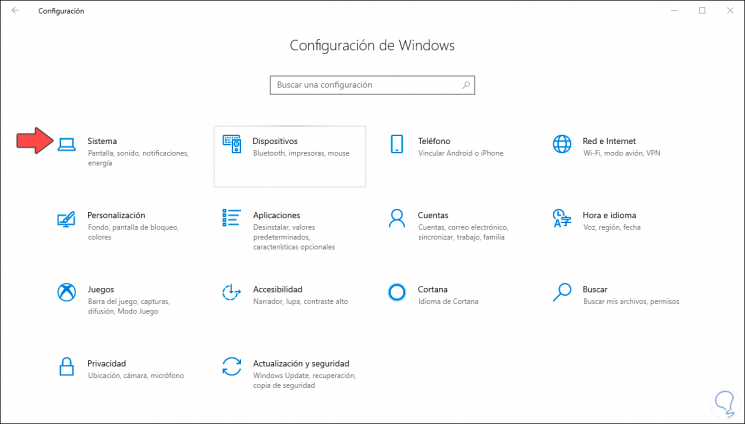Open the Dispositivos keyboard icon

(x=232, y=144)
